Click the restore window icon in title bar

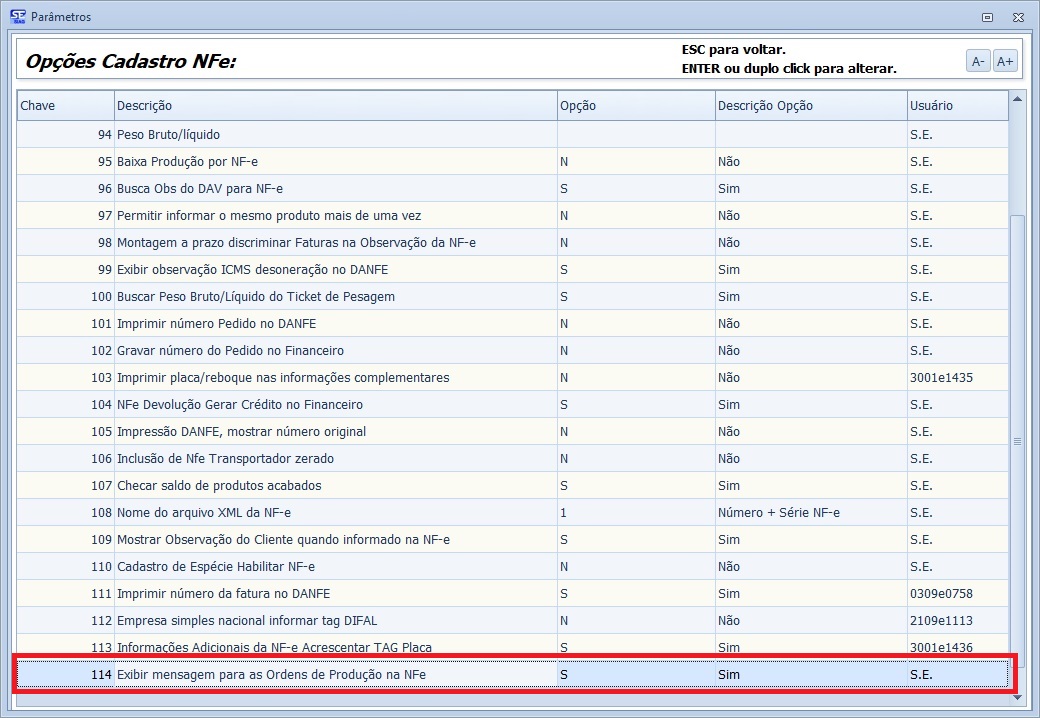pyautogui.click(x=987, y=17)
